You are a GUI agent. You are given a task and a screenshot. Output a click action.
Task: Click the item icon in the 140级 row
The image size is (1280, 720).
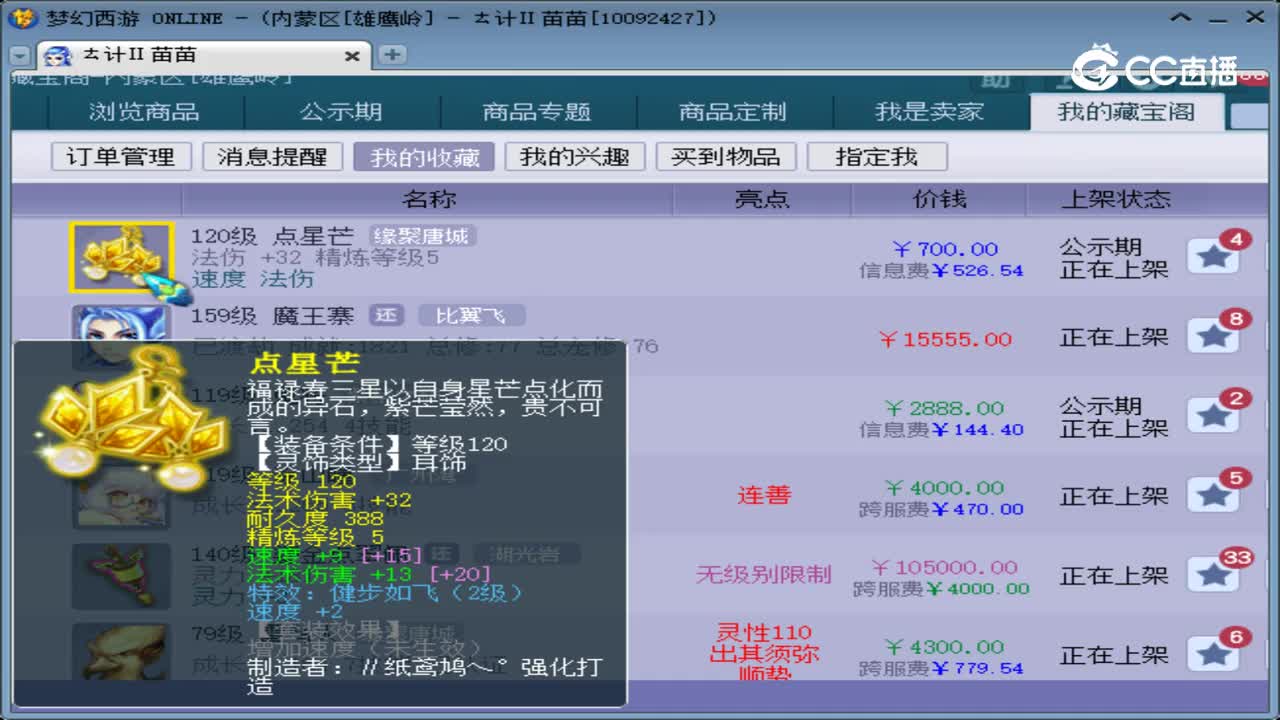click(x=121, y=575)
